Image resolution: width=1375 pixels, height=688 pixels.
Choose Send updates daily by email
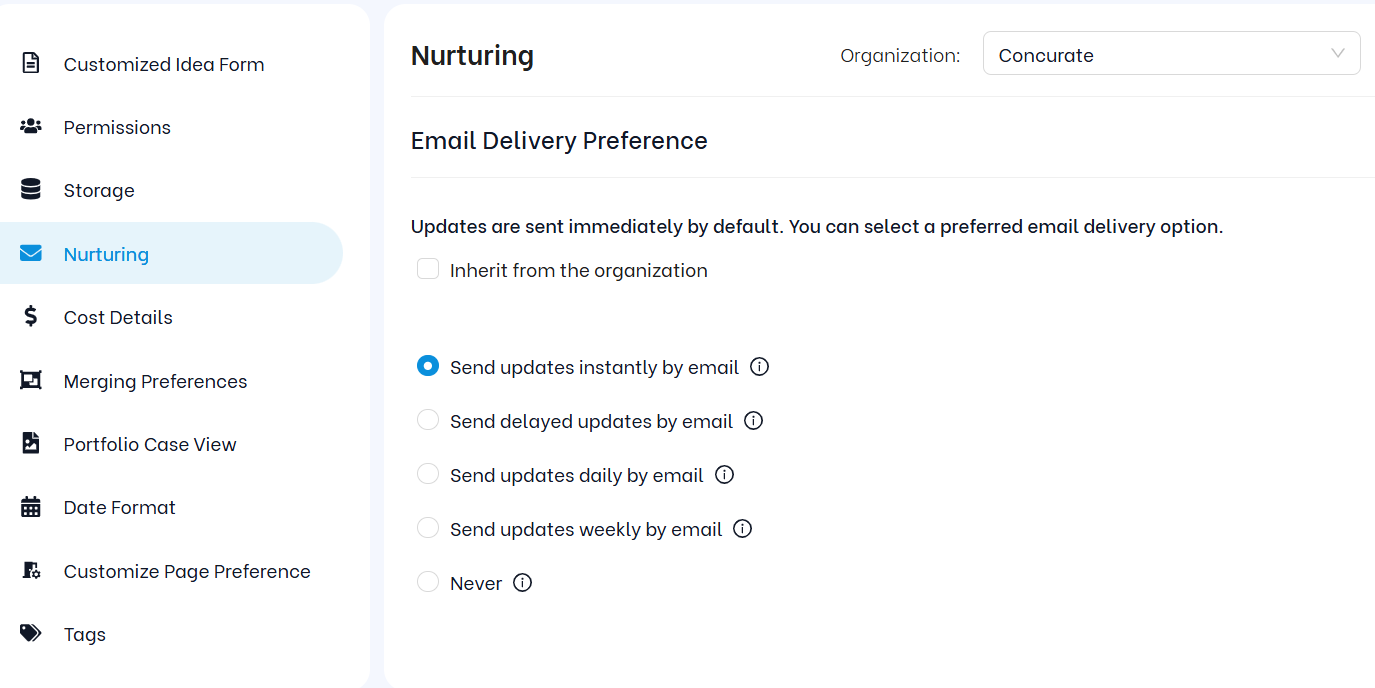[428, 475]
